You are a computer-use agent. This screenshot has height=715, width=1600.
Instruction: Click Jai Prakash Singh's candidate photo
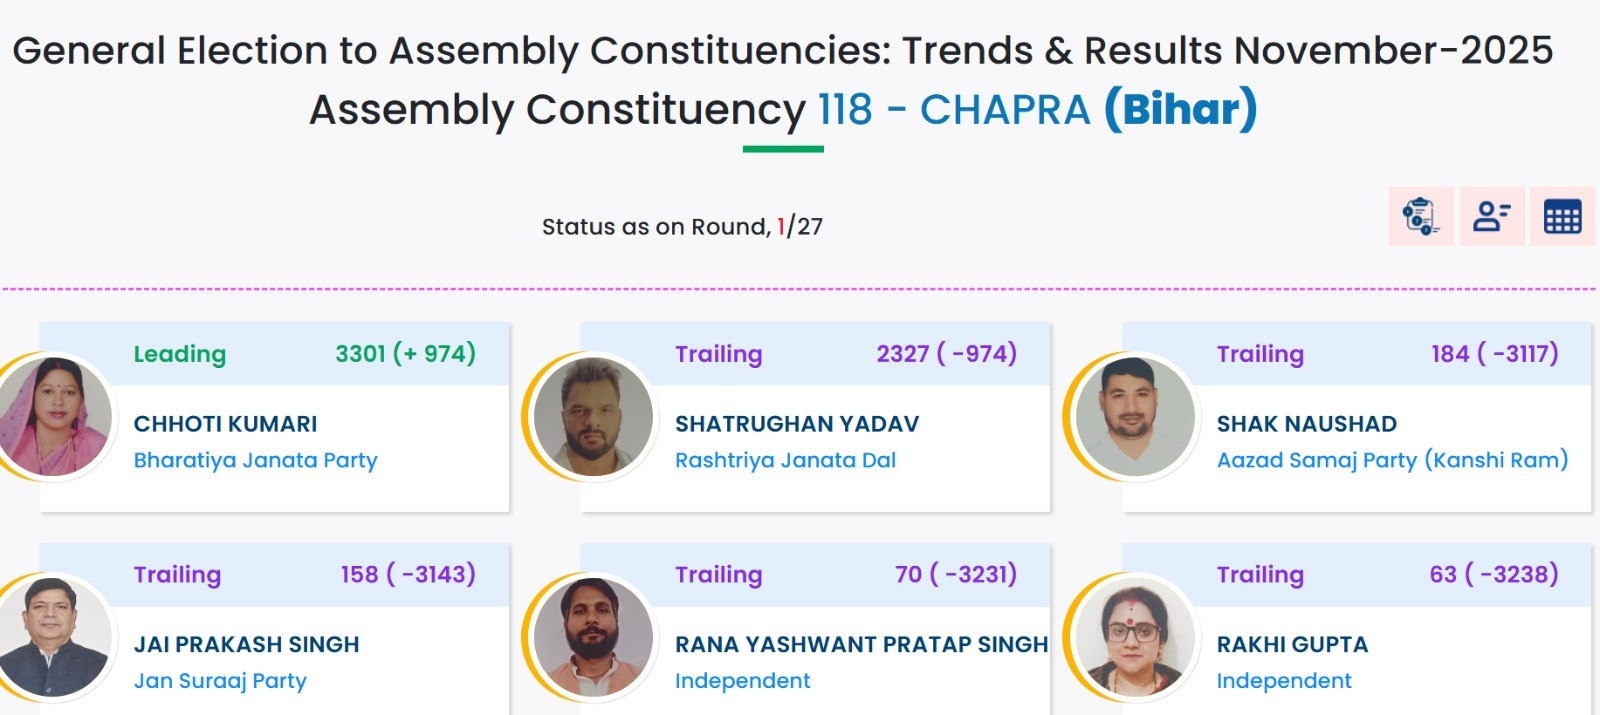tap(55, 637)
